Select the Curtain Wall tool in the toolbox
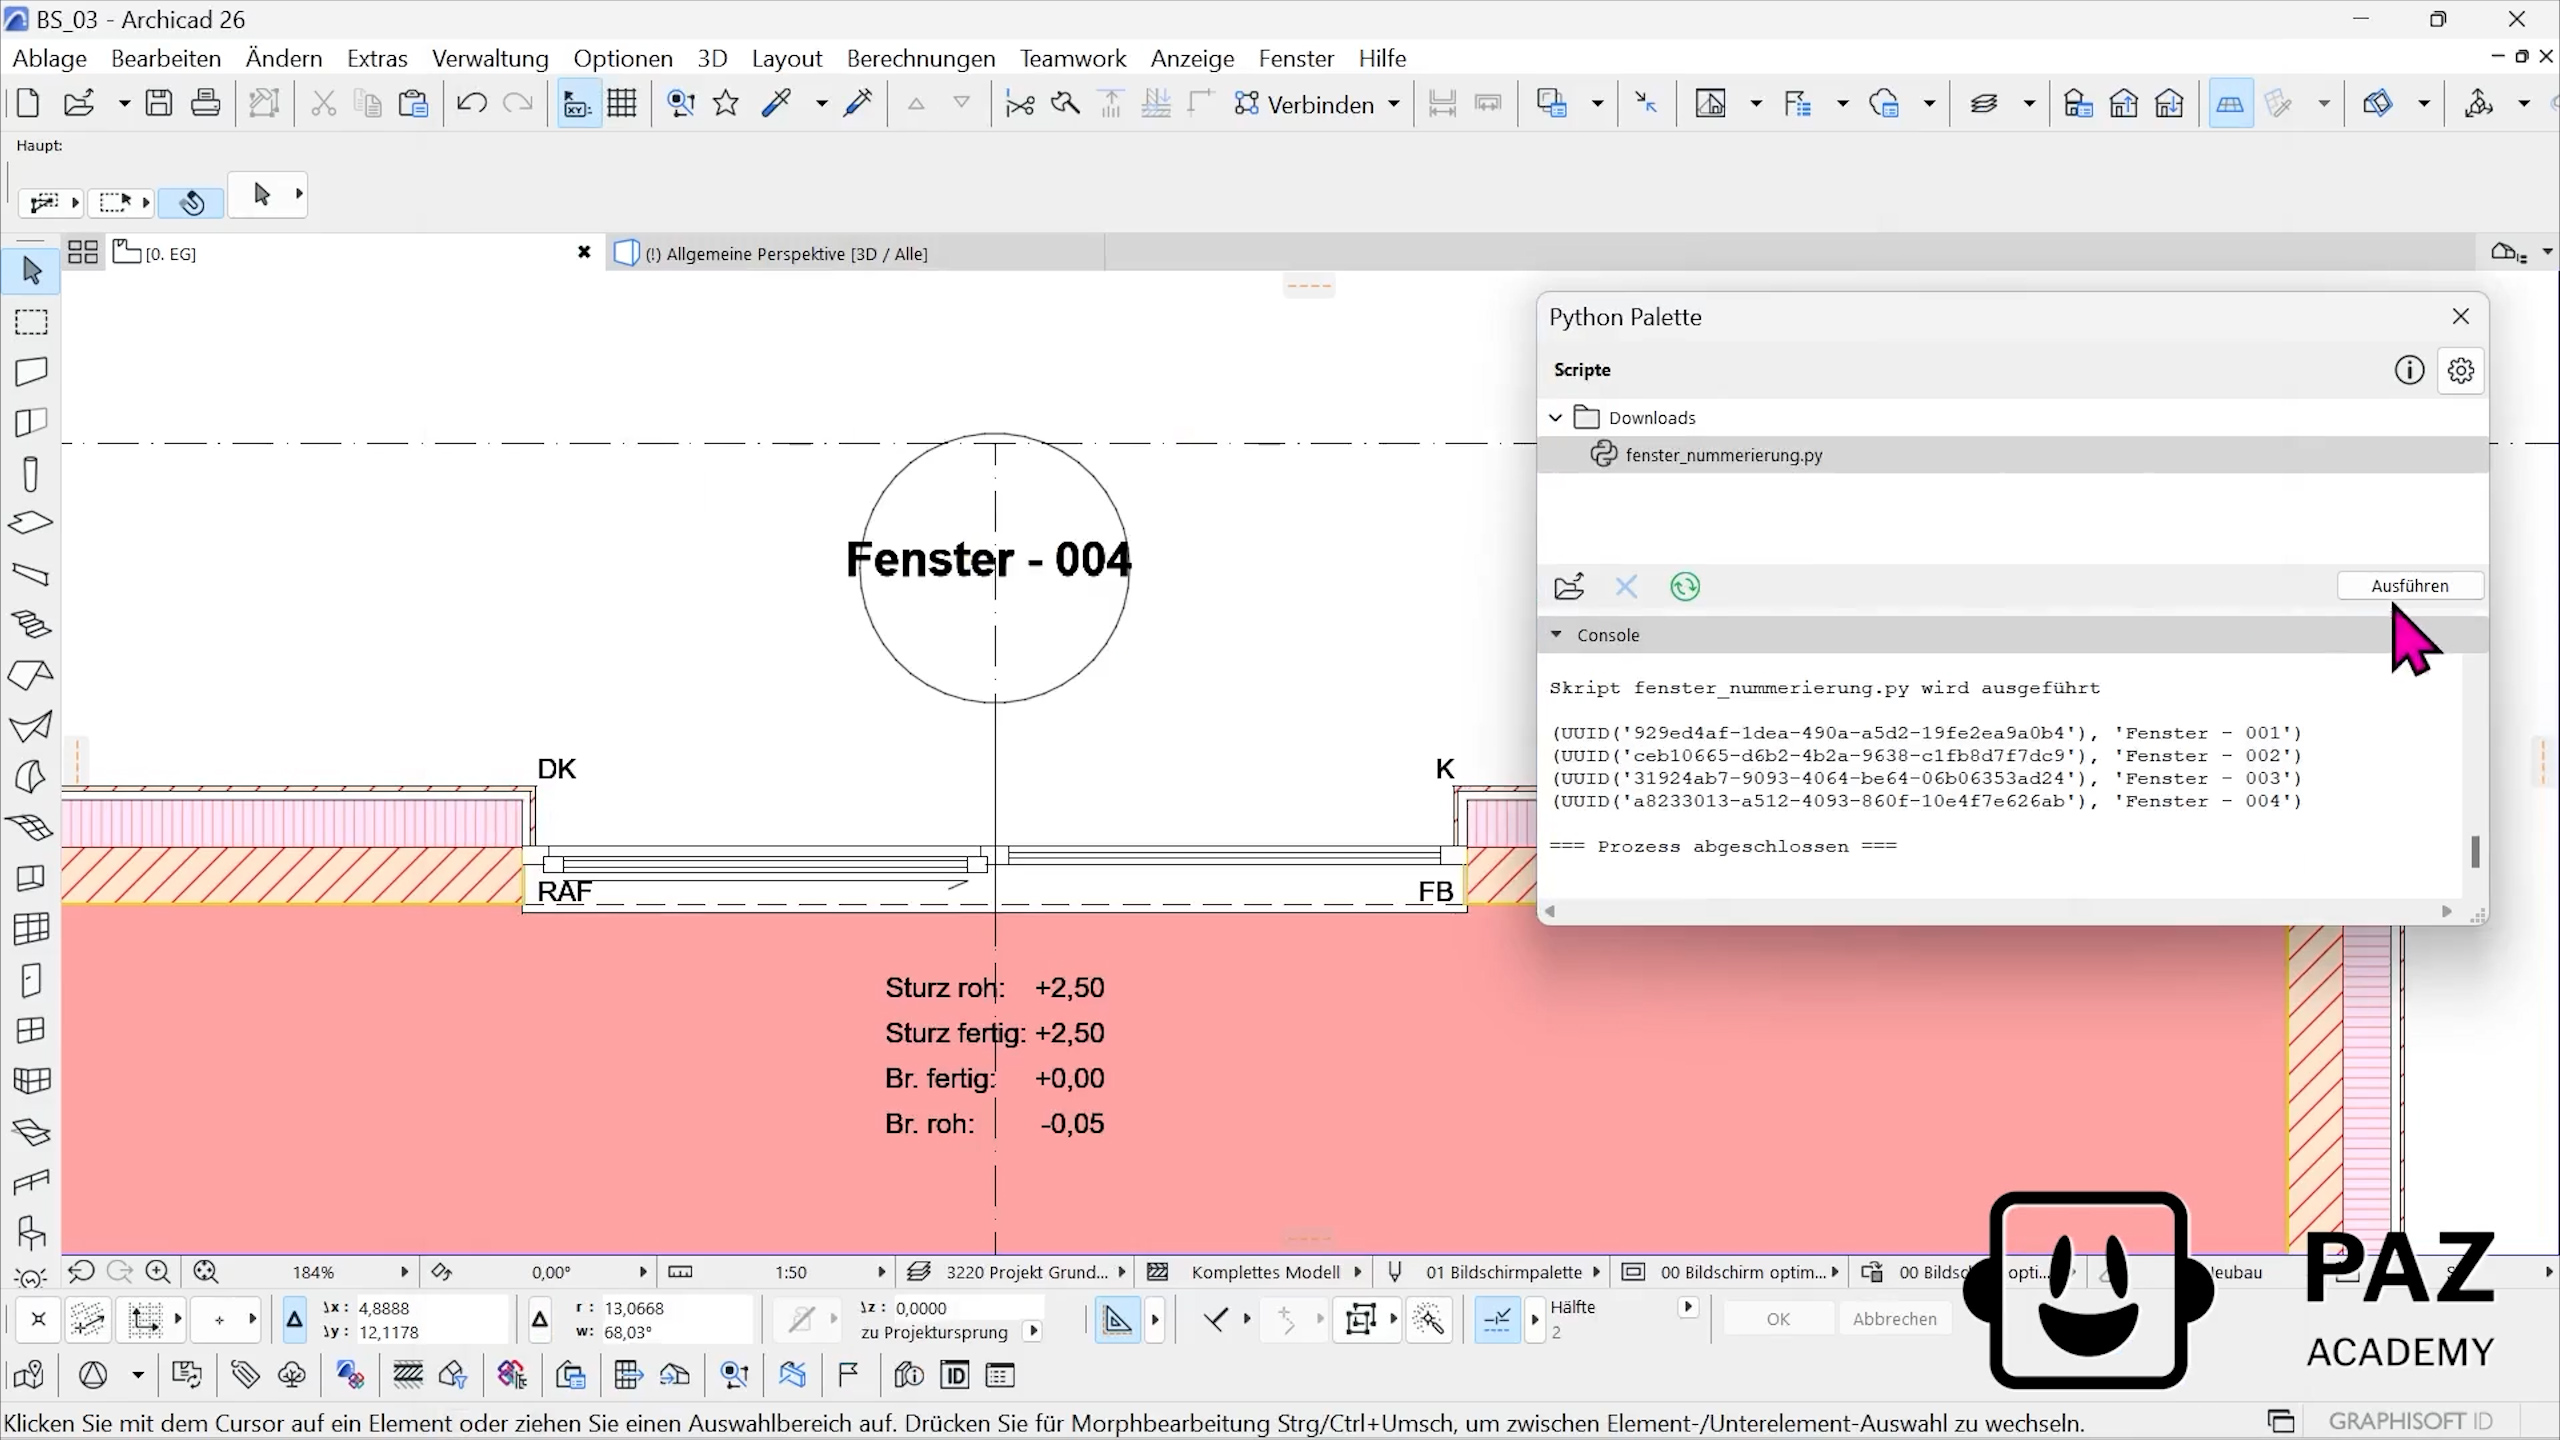Viewport: 2560px width, 1440px height. coord(31,929)
